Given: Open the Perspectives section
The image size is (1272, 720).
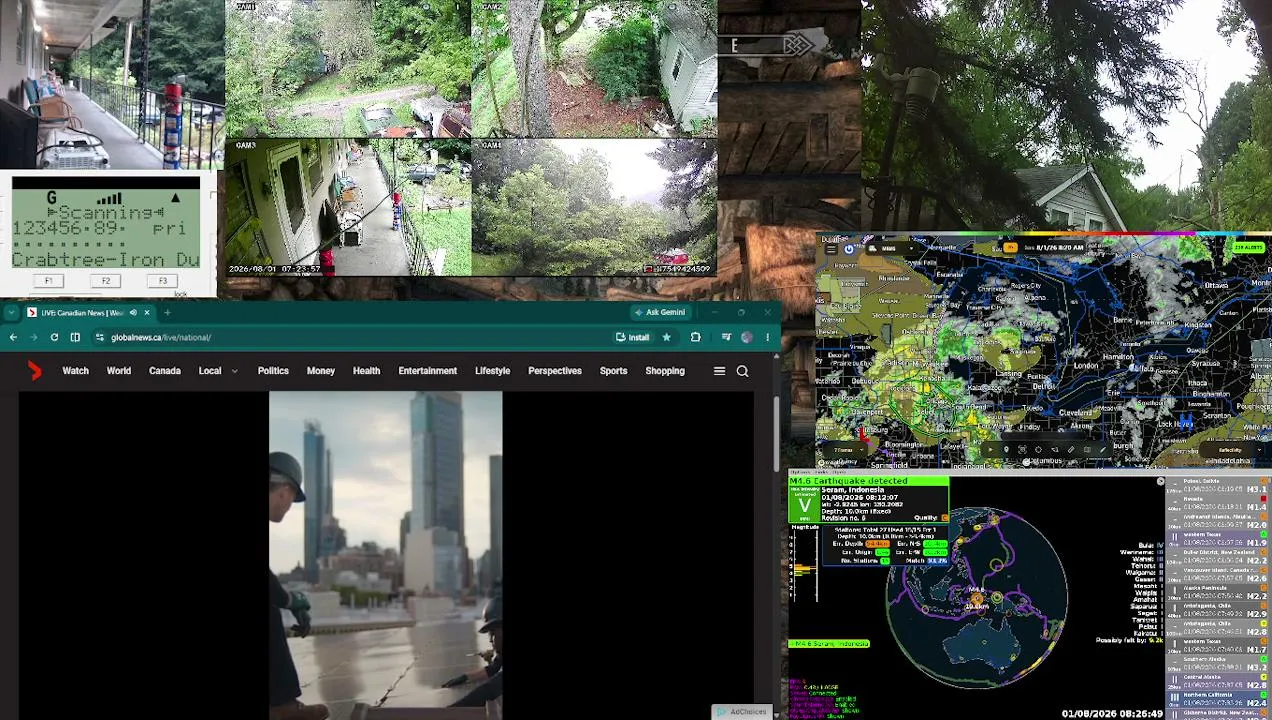Looking at the screenshot, I should coord(555,371).
